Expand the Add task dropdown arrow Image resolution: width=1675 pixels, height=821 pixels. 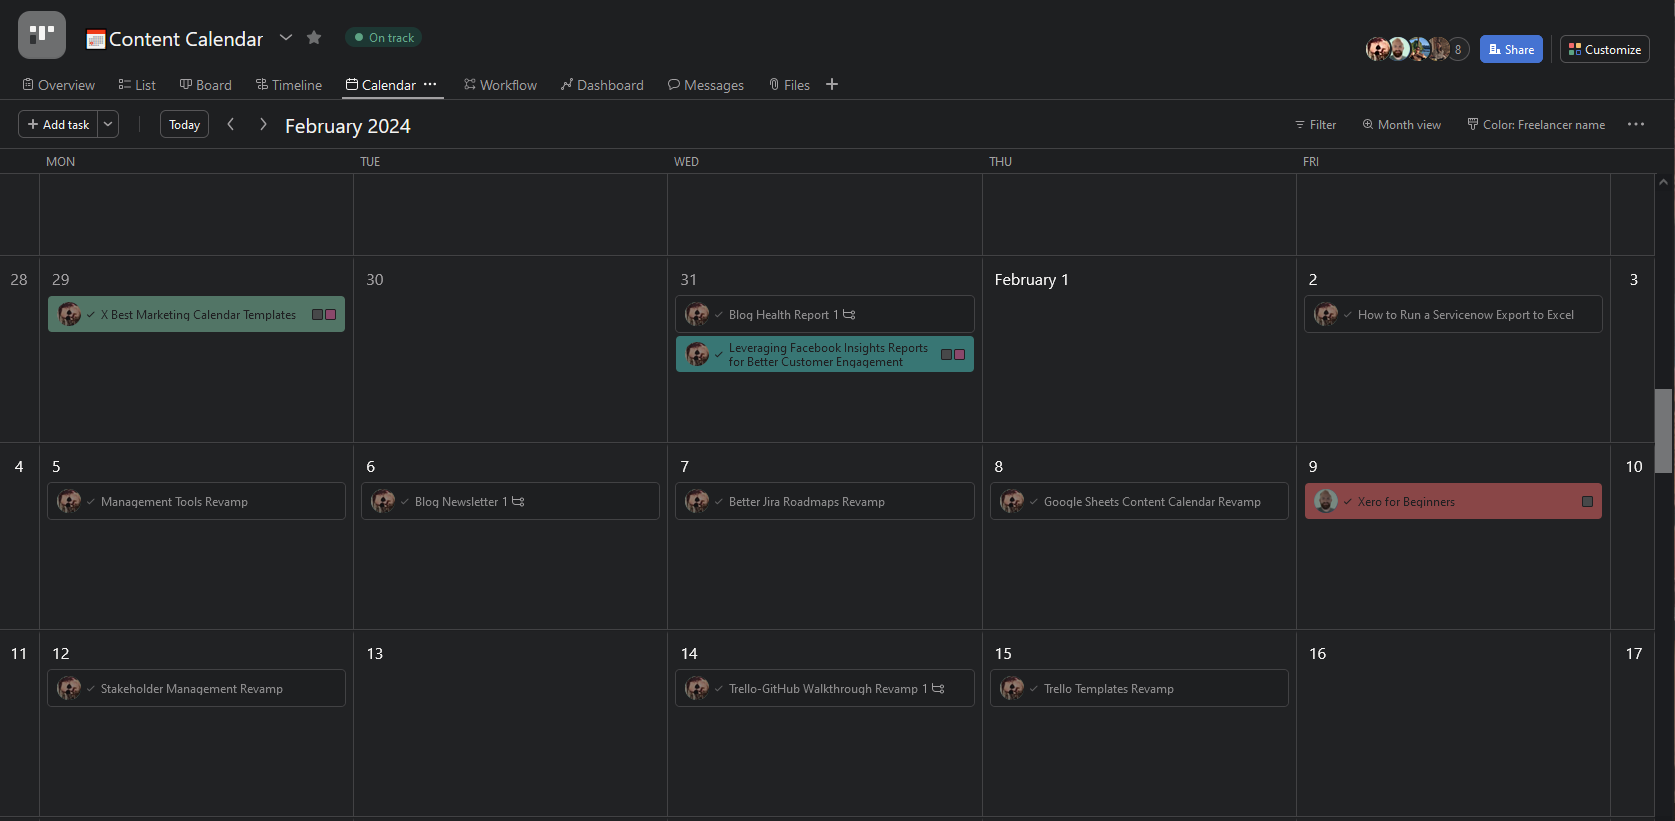click(x=108, y=124)
